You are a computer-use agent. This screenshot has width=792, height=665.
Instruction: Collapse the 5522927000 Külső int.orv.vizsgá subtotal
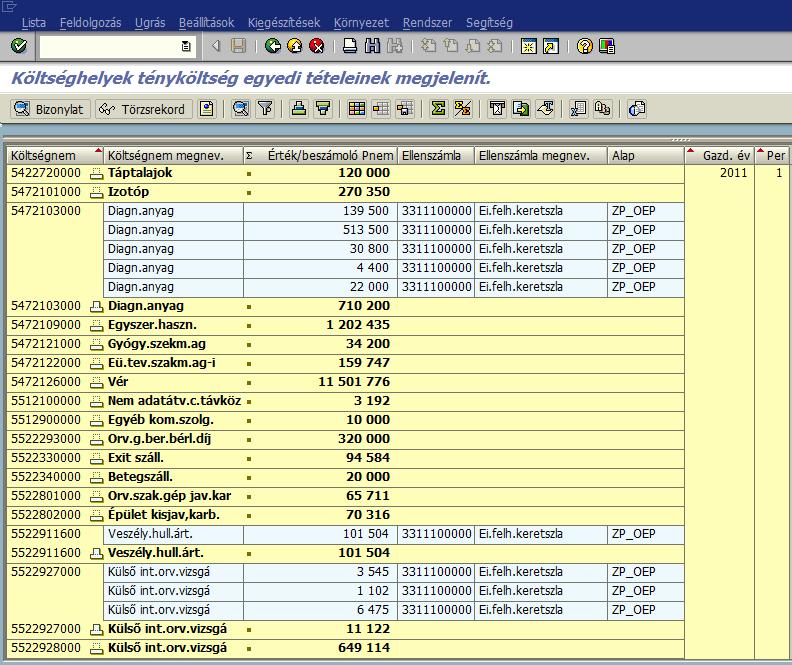(96, 630)
